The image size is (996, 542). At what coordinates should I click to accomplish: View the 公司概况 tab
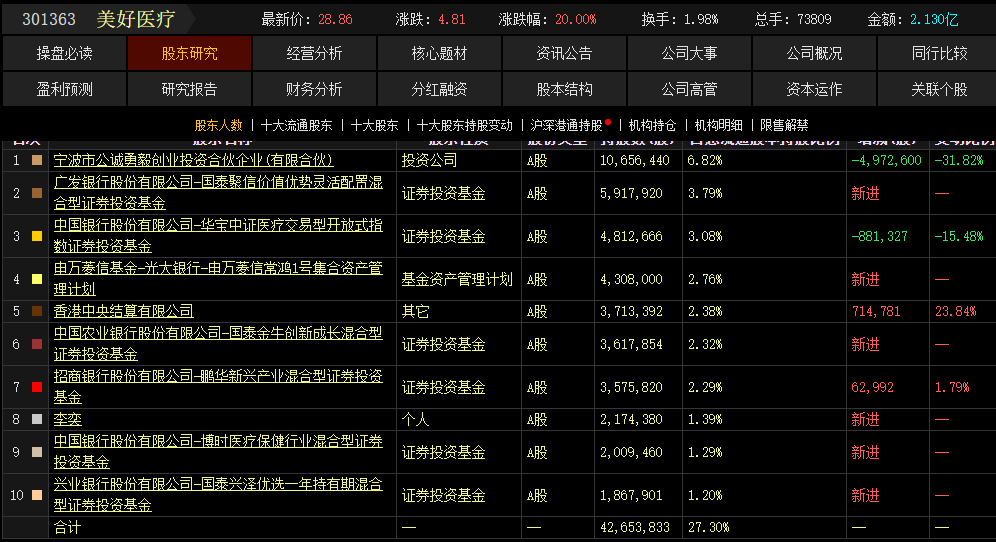click(x=814, y=53)
